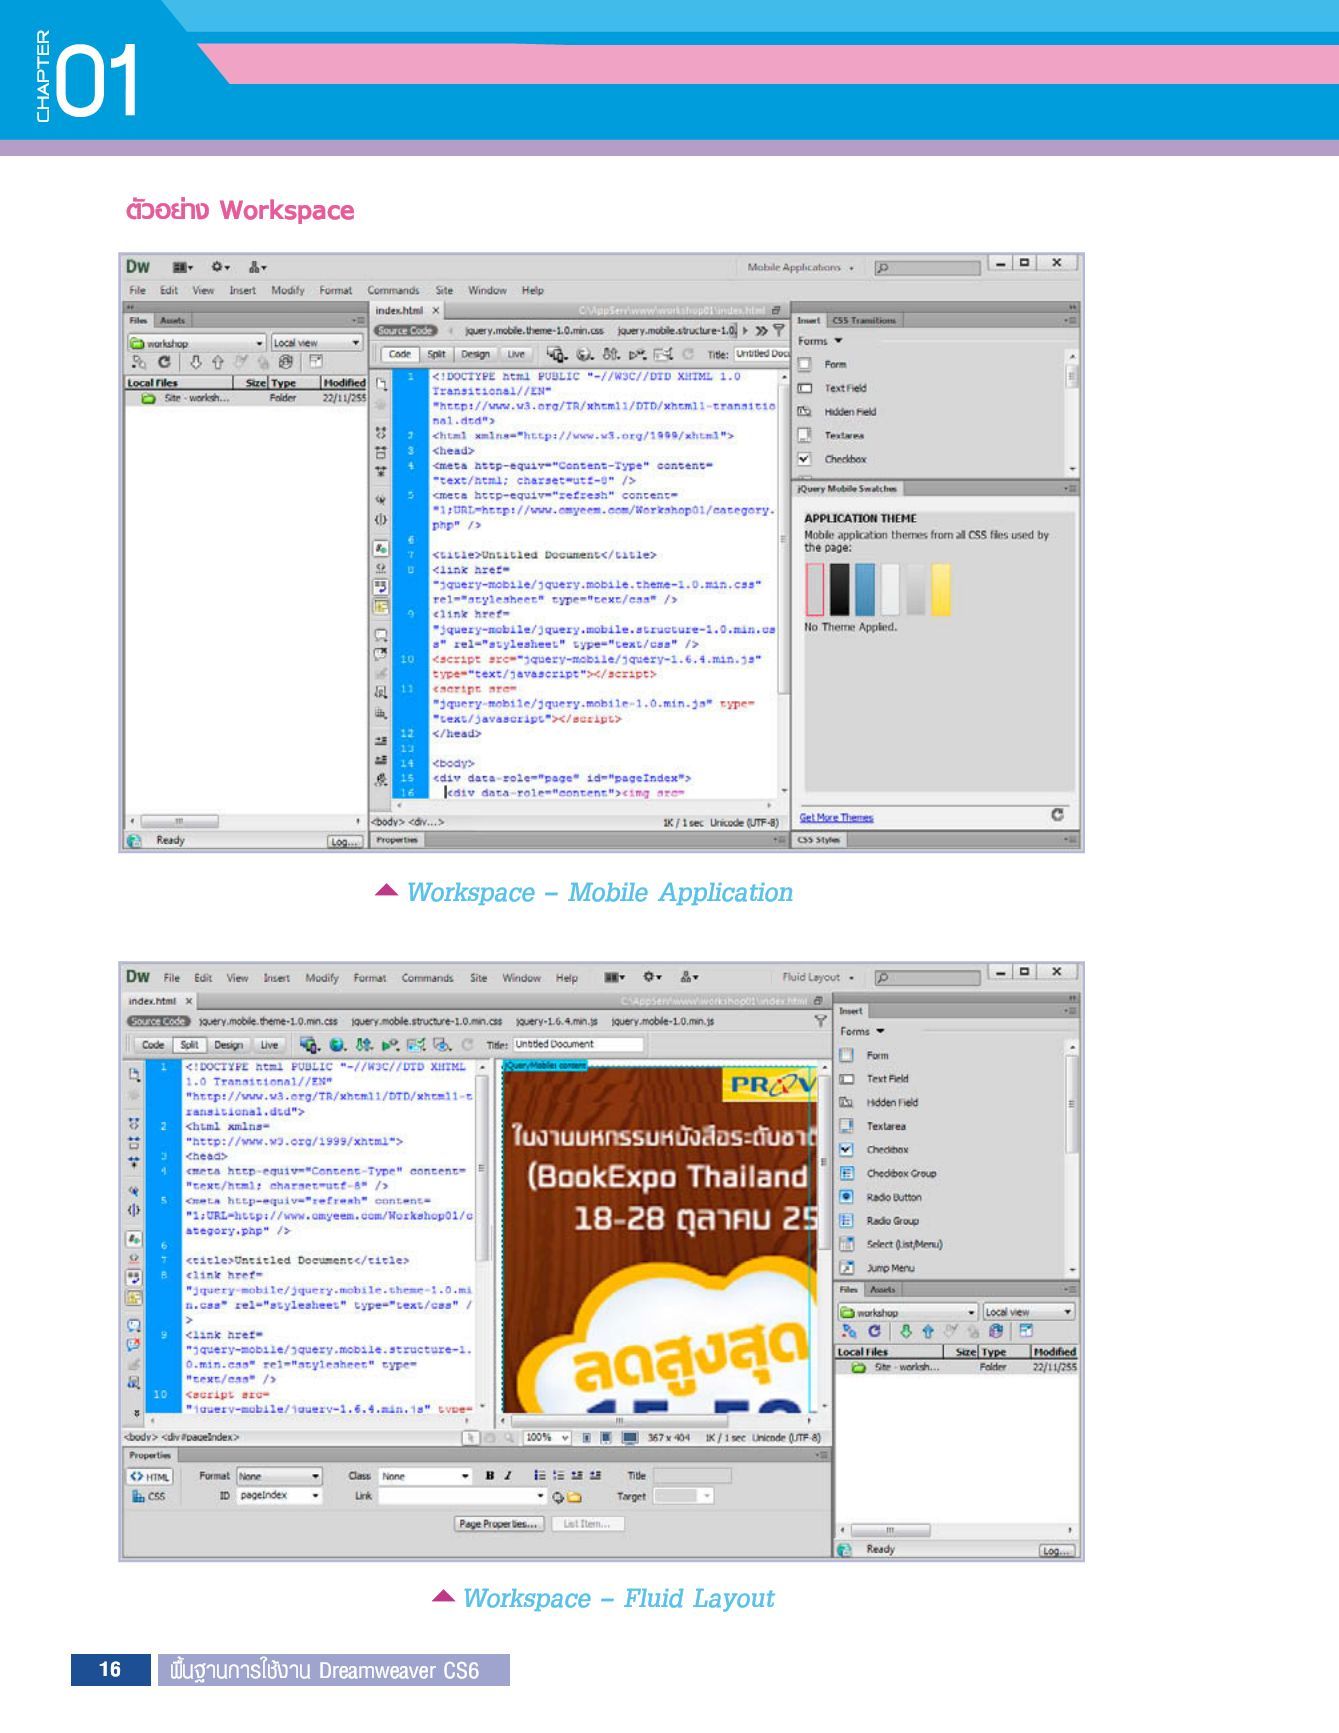Click the Expand Files panel icon in the Mobile Applications window
This screenshot has height=1733, width=1339.
click(x=316, y=362)
